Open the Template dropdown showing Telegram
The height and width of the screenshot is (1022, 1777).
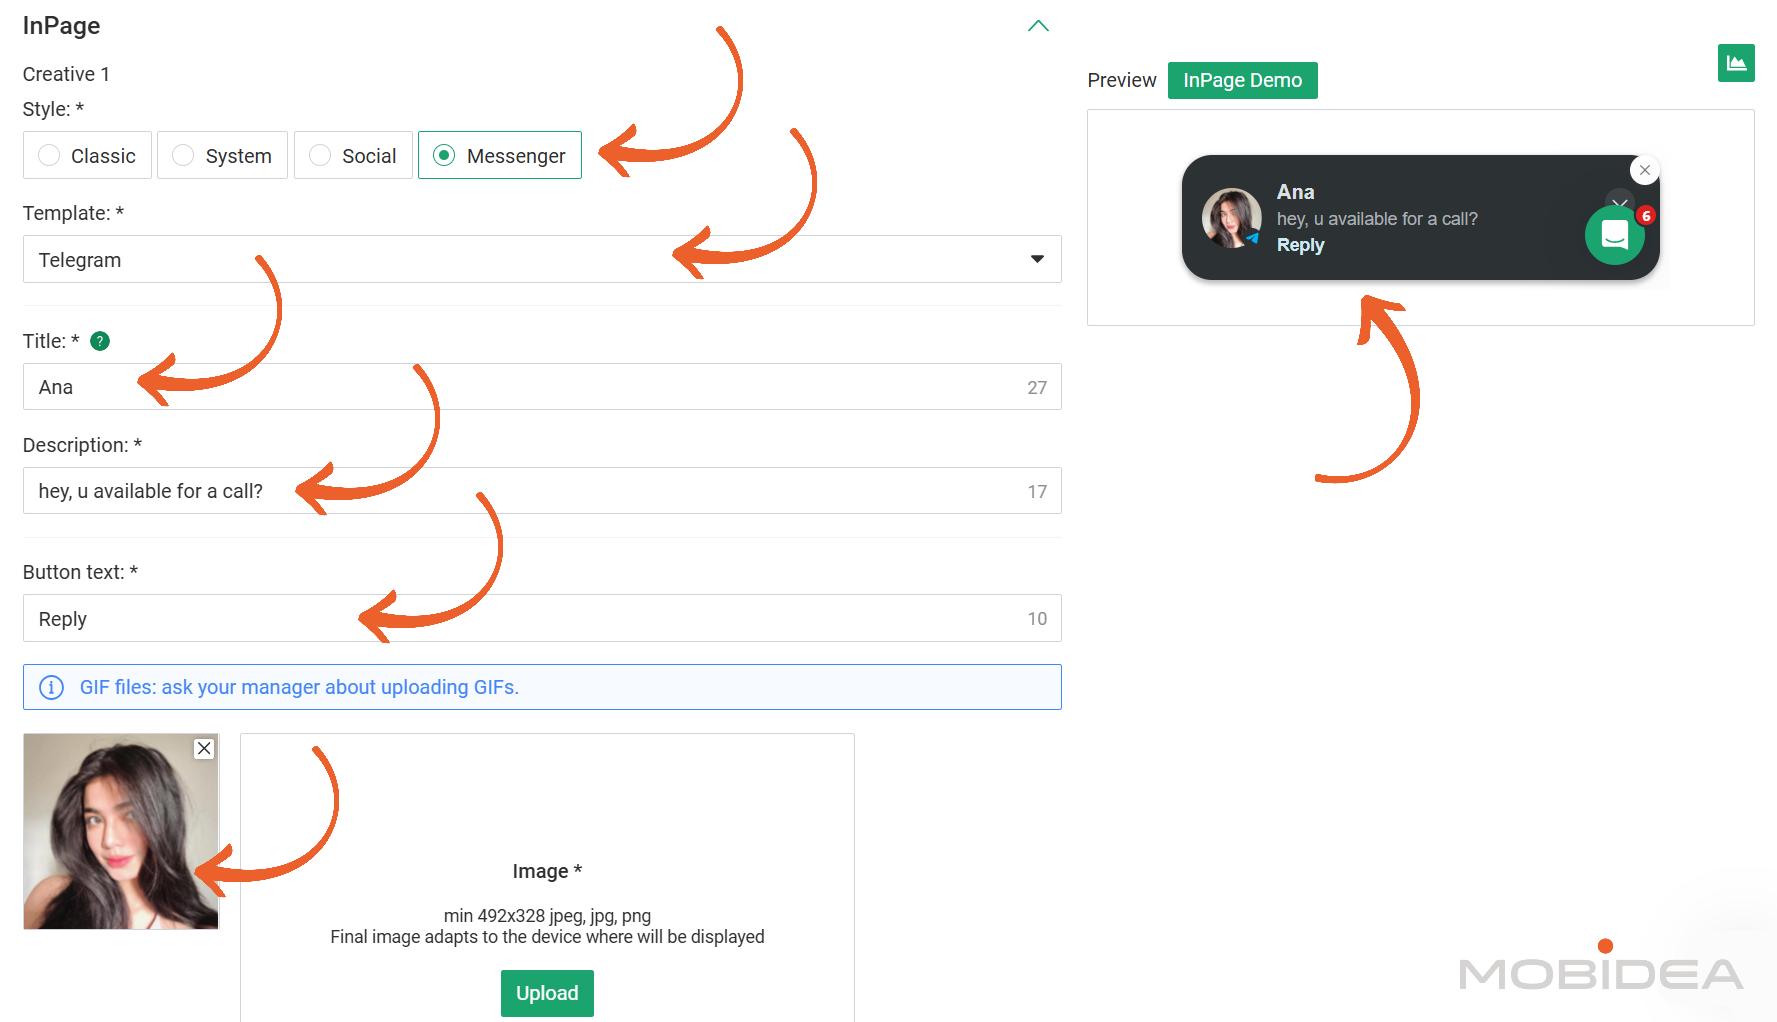pyautogui.click(x=542, y=259)
